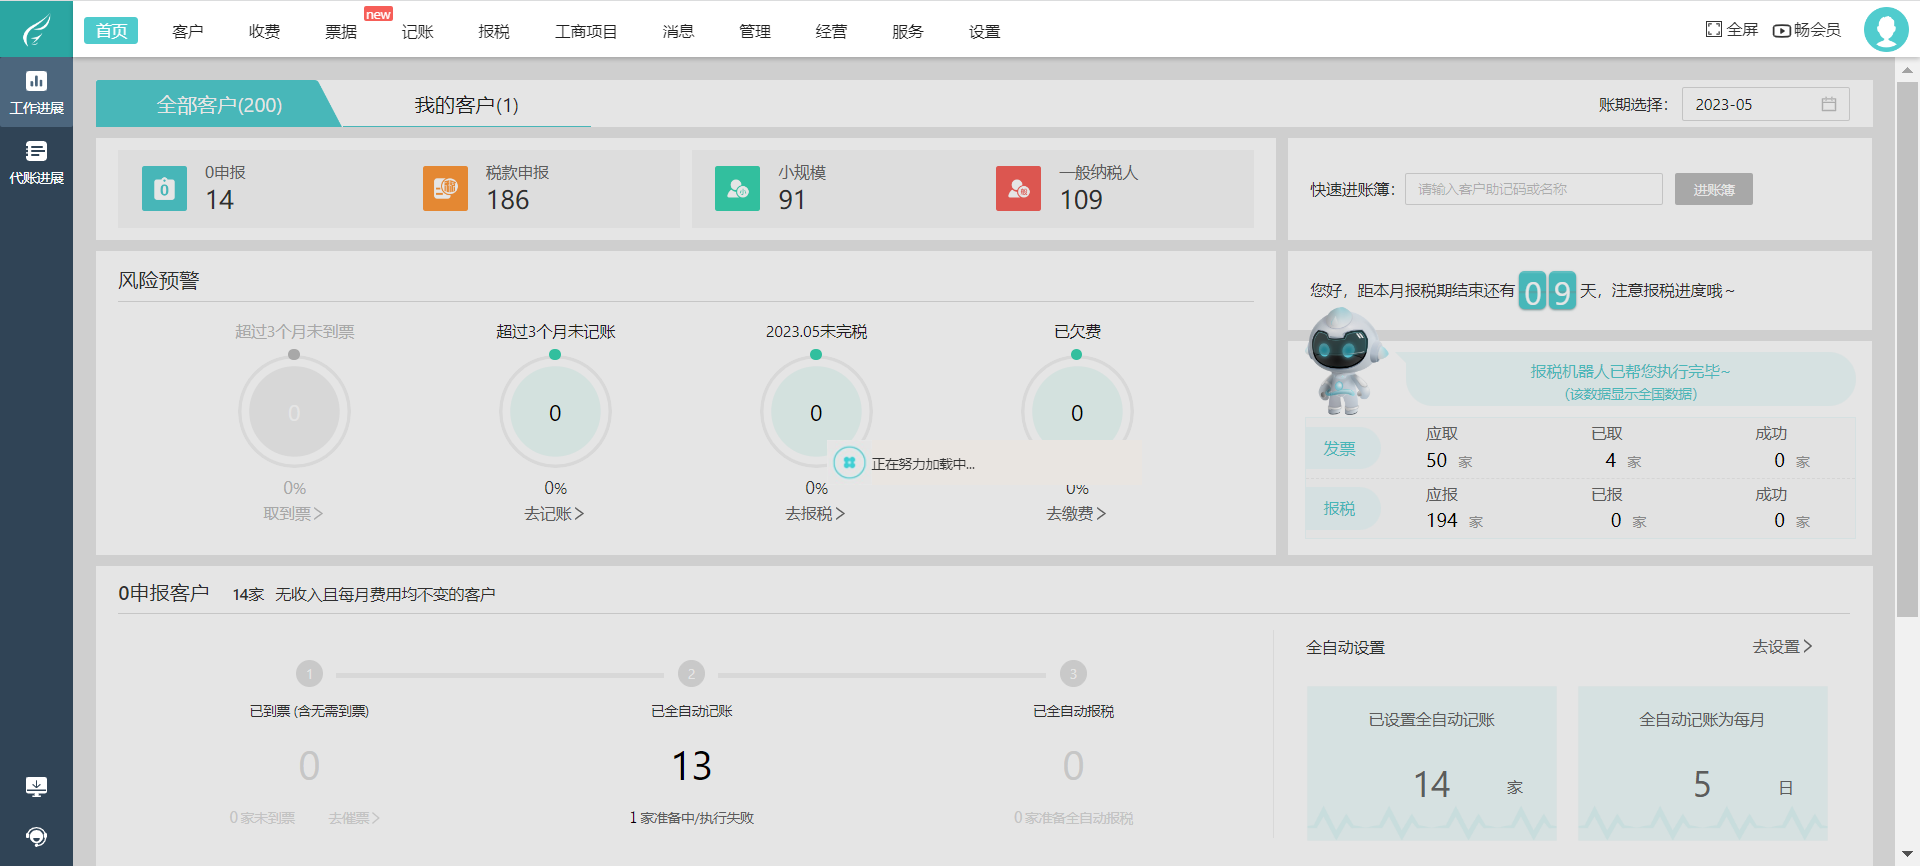Click the 13 auto-bookkeeping count

tap(691, 766)
